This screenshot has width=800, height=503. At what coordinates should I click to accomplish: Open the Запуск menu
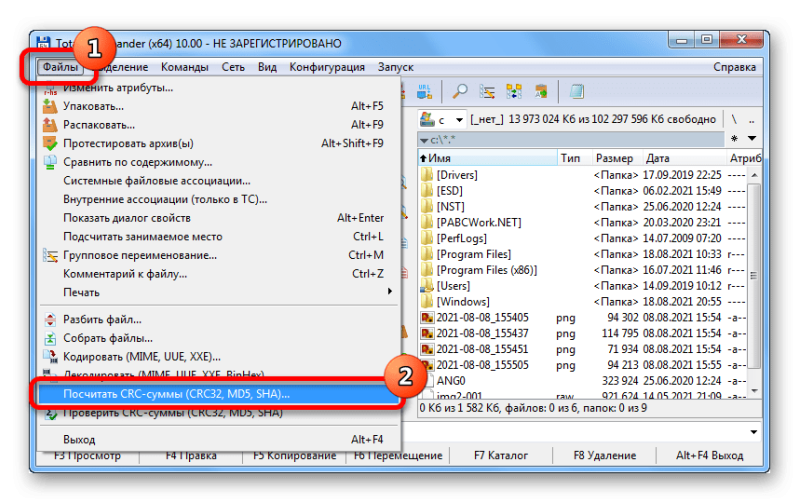(x=395, y=67)
